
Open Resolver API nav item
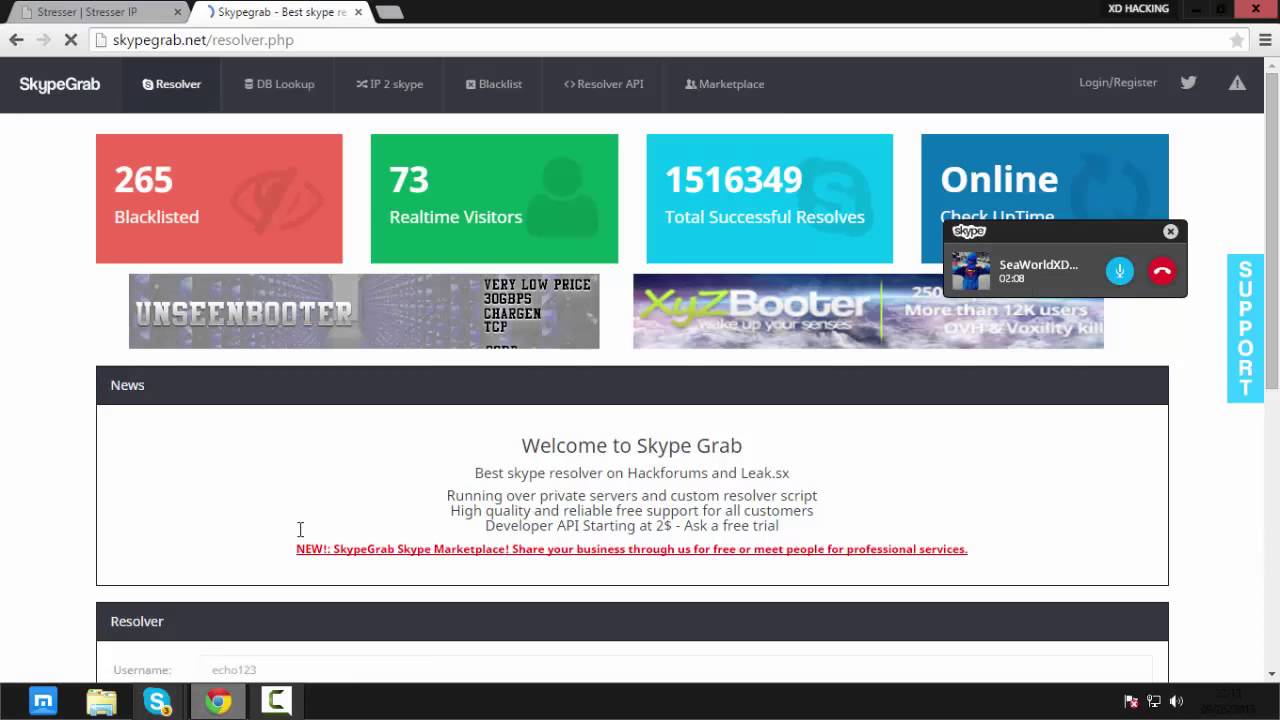(x=604, y=84)
